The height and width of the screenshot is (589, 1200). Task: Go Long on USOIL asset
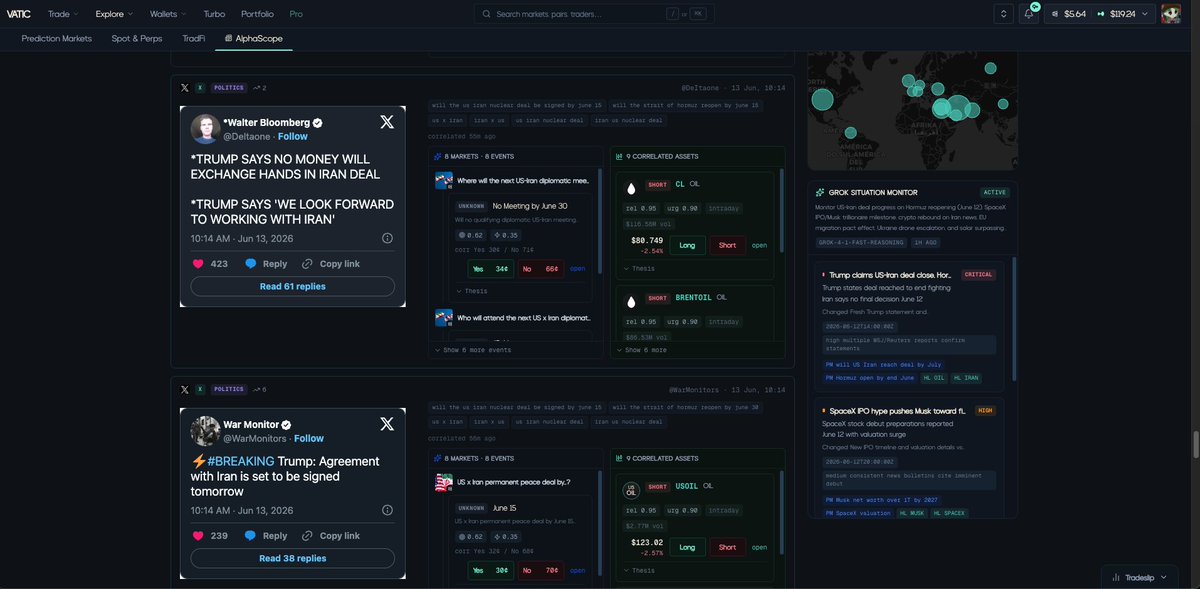coord(687,547)
